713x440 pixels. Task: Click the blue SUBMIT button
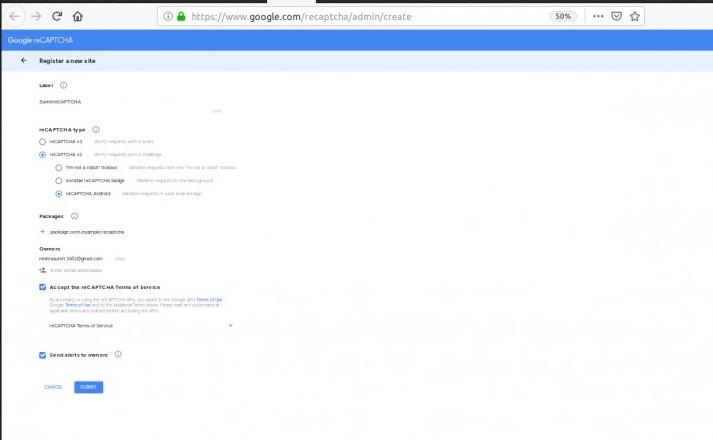pos(89,387)
